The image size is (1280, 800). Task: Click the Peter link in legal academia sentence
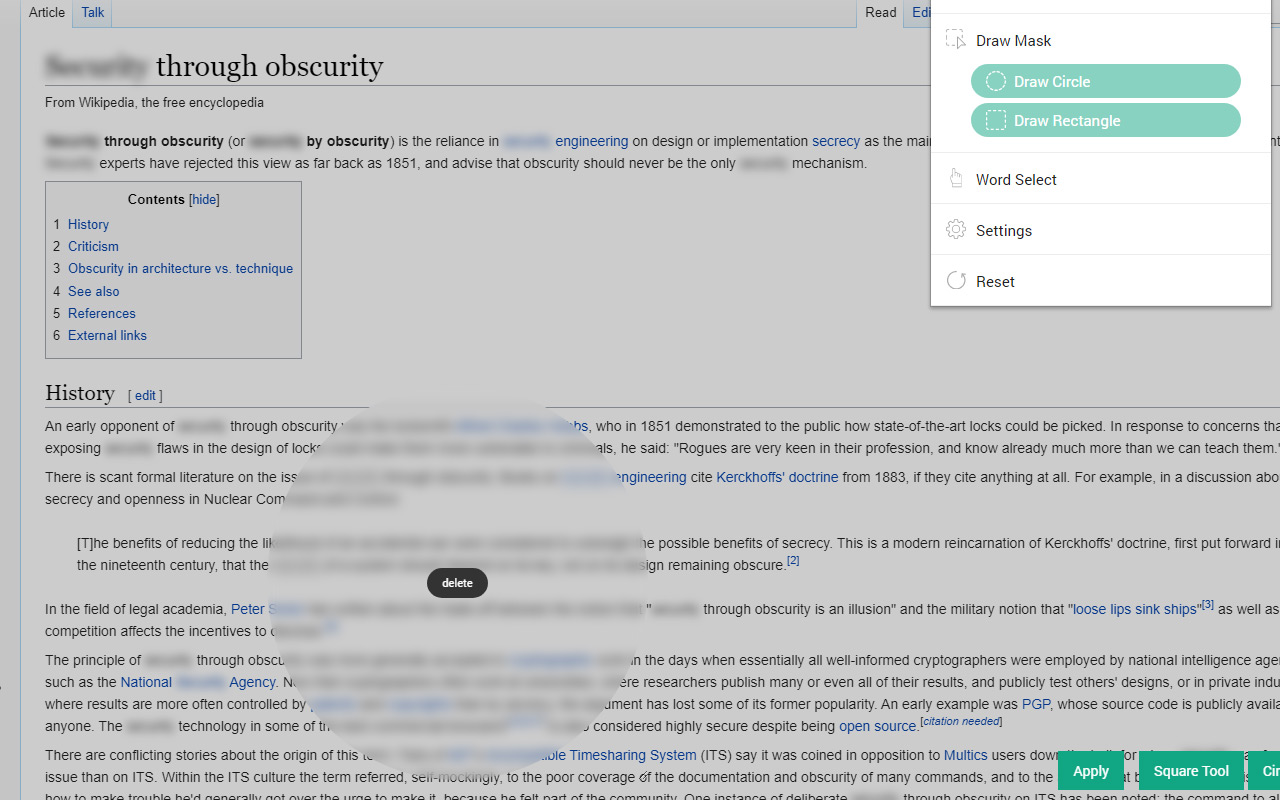tap(248, 609)
